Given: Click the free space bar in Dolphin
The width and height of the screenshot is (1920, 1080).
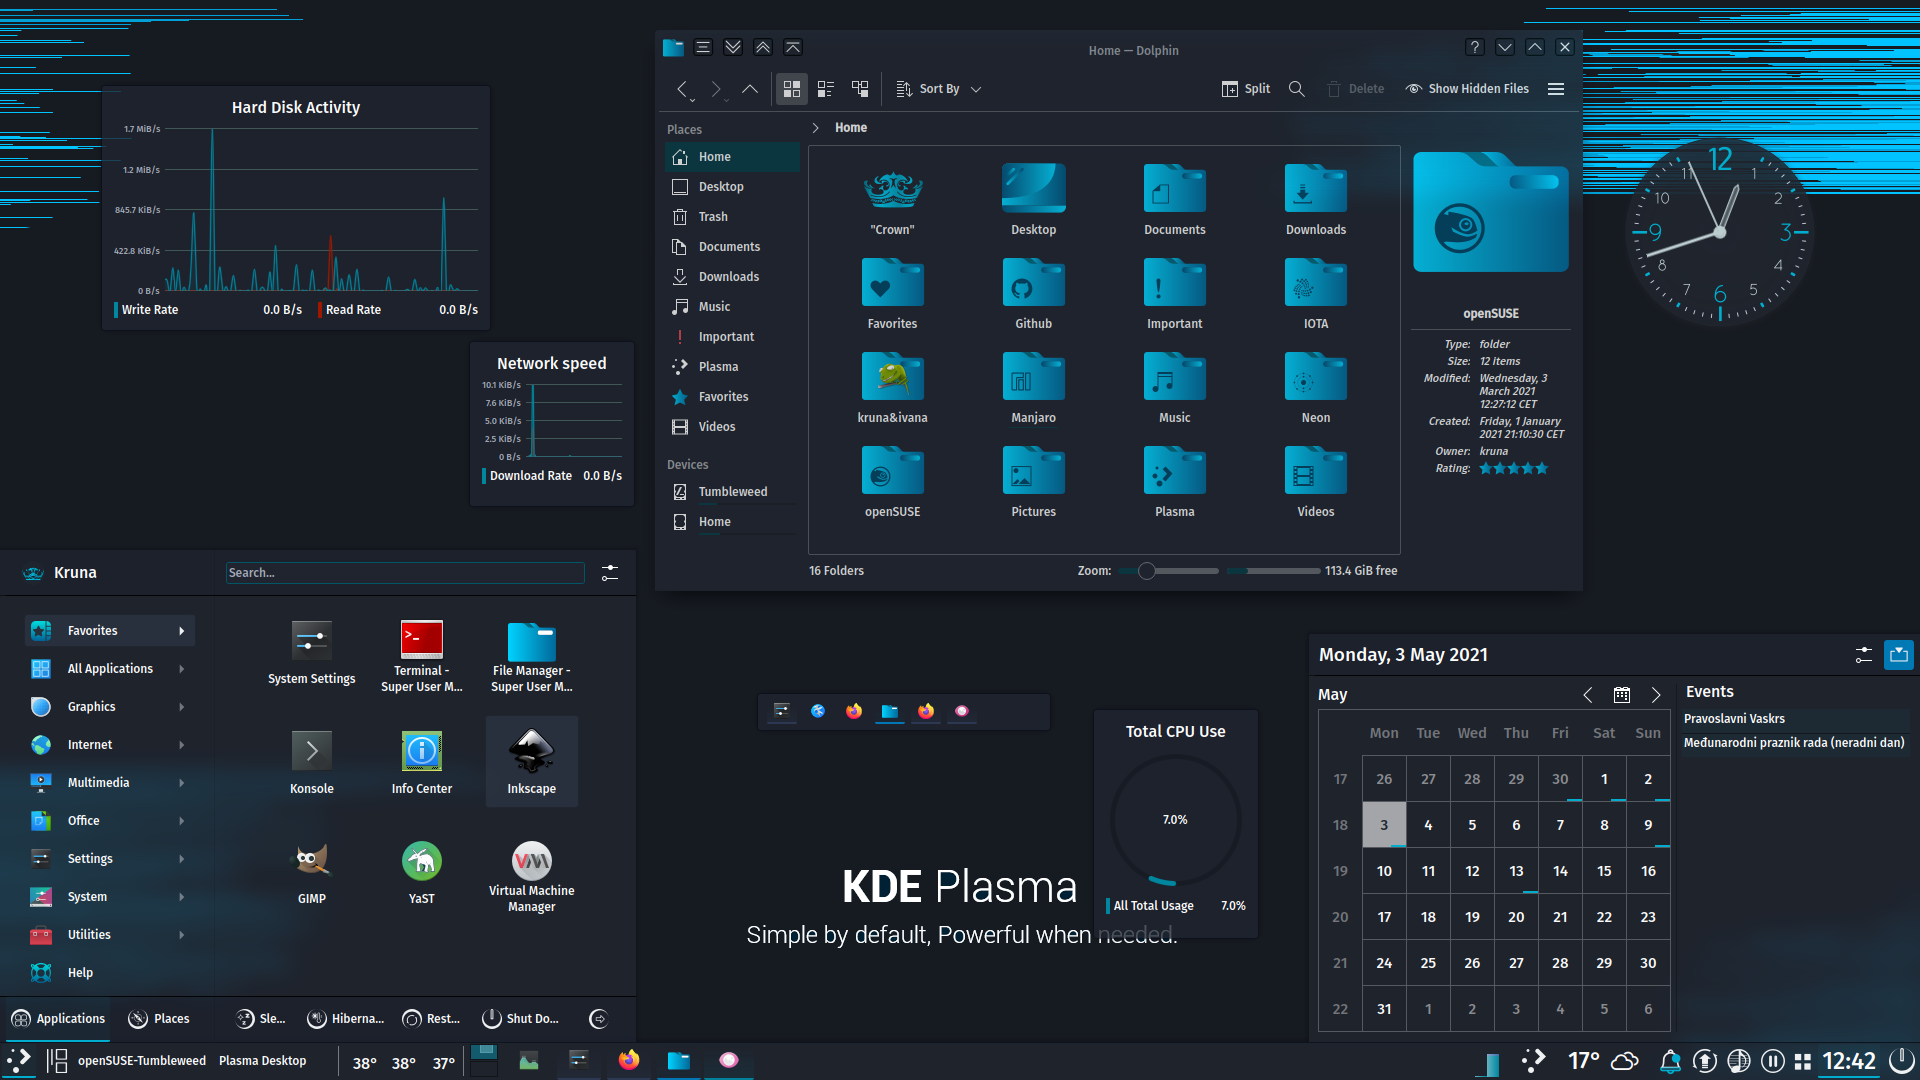Looking at the screenshot, I should (1273, 571).
